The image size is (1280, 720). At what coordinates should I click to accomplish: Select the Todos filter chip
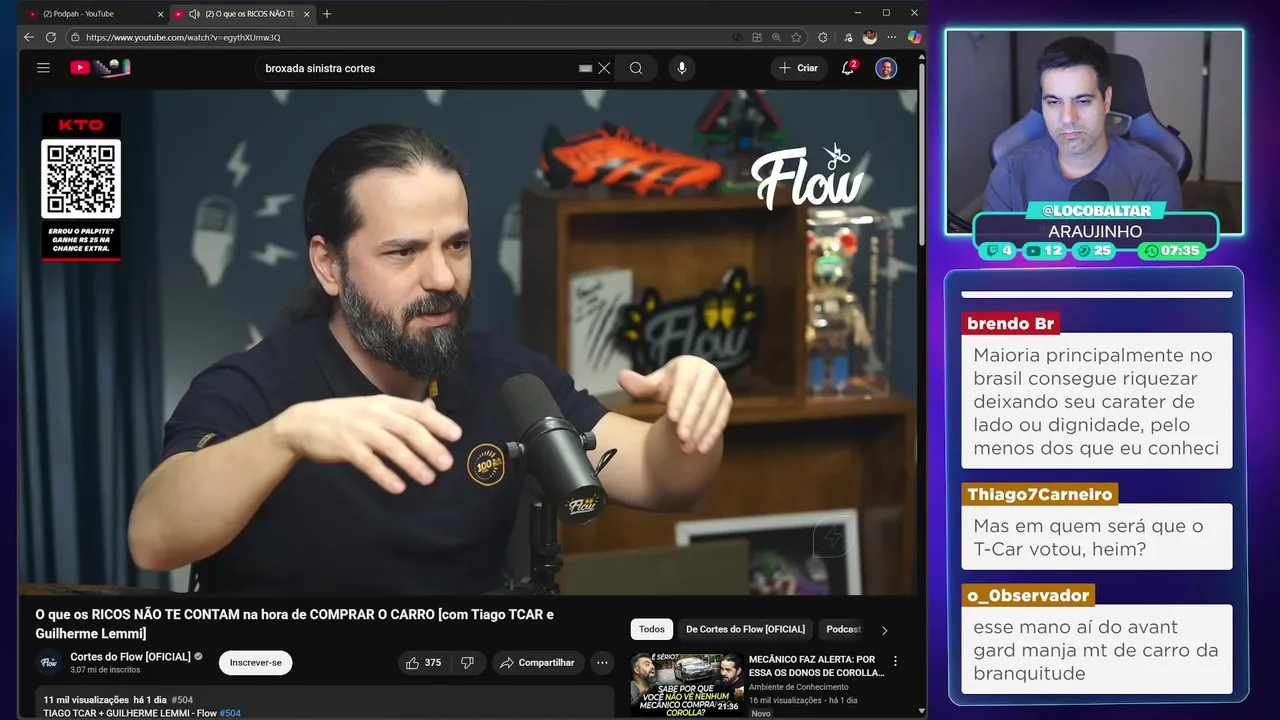652,629
